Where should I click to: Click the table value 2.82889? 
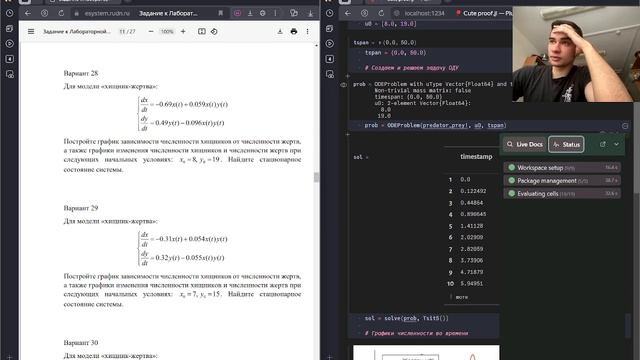pyautogui.click(x=471, y=249)
